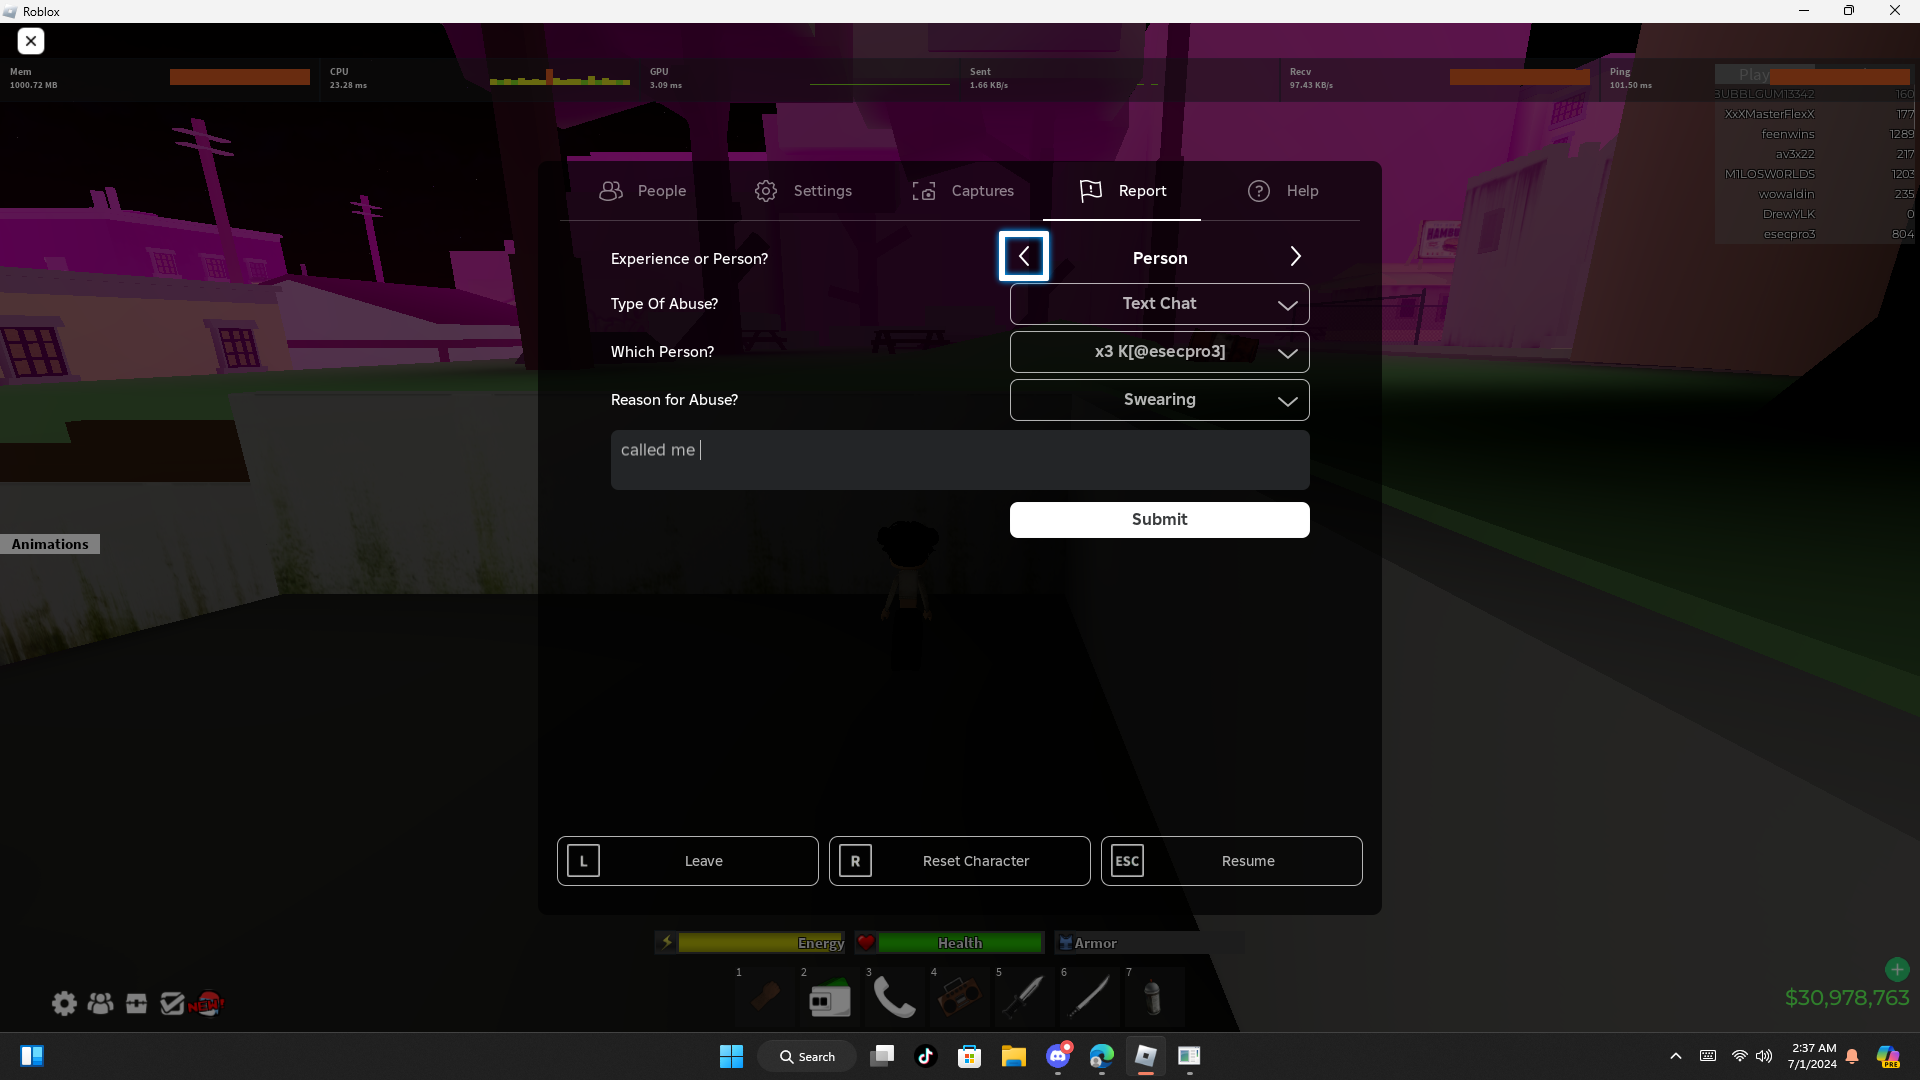
Task: Open TikTok from the taskbar
Action: 926,1056
